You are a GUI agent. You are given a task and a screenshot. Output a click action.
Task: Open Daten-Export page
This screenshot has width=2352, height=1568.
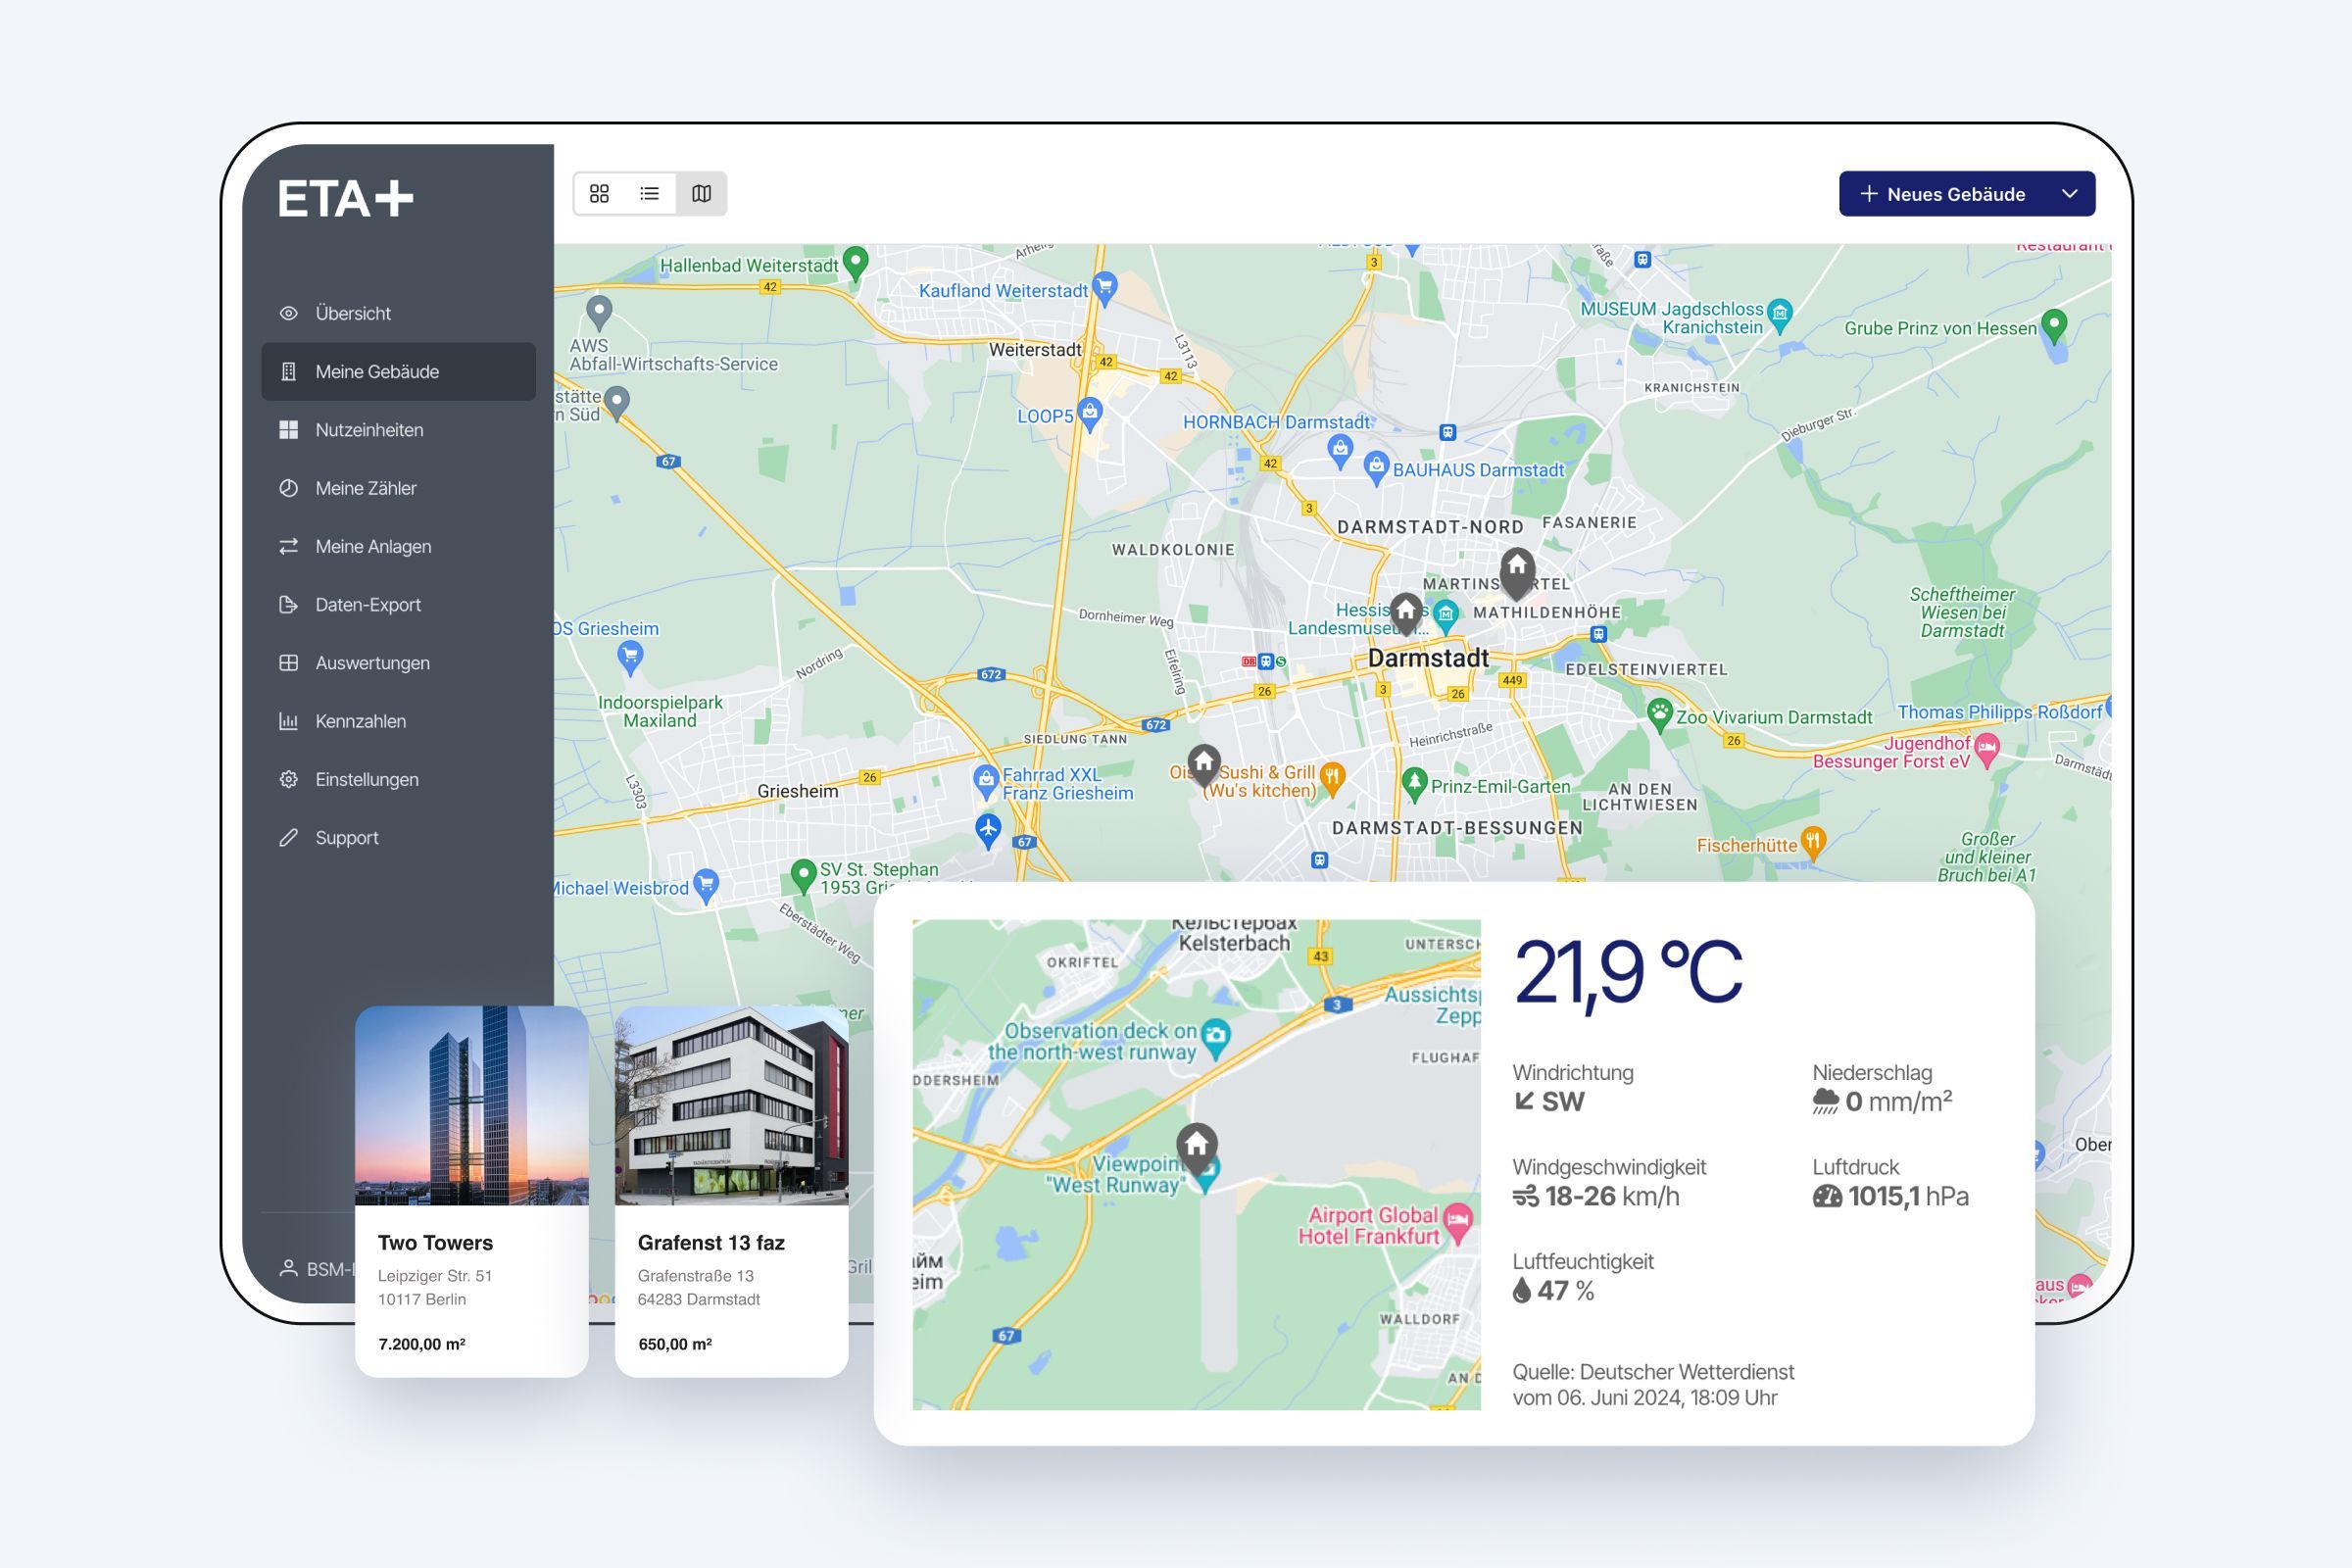click(398, 605)
